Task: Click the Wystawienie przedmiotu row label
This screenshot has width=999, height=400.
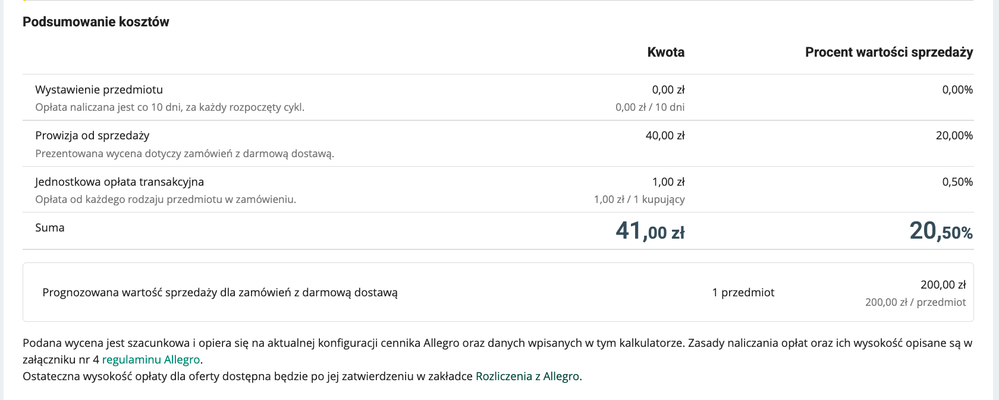Action: click(x=99, y=90)
